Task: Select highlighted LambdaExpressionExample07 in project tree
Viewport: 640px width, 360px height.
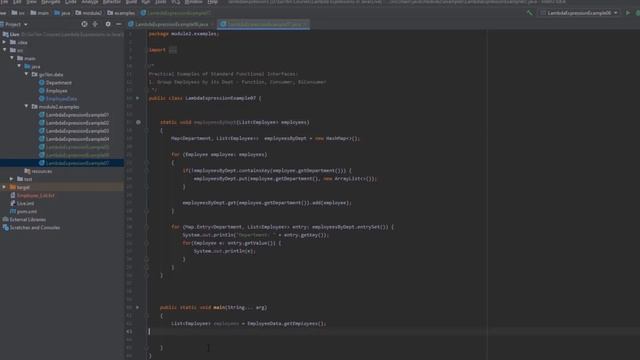Action: pos(62,163)
